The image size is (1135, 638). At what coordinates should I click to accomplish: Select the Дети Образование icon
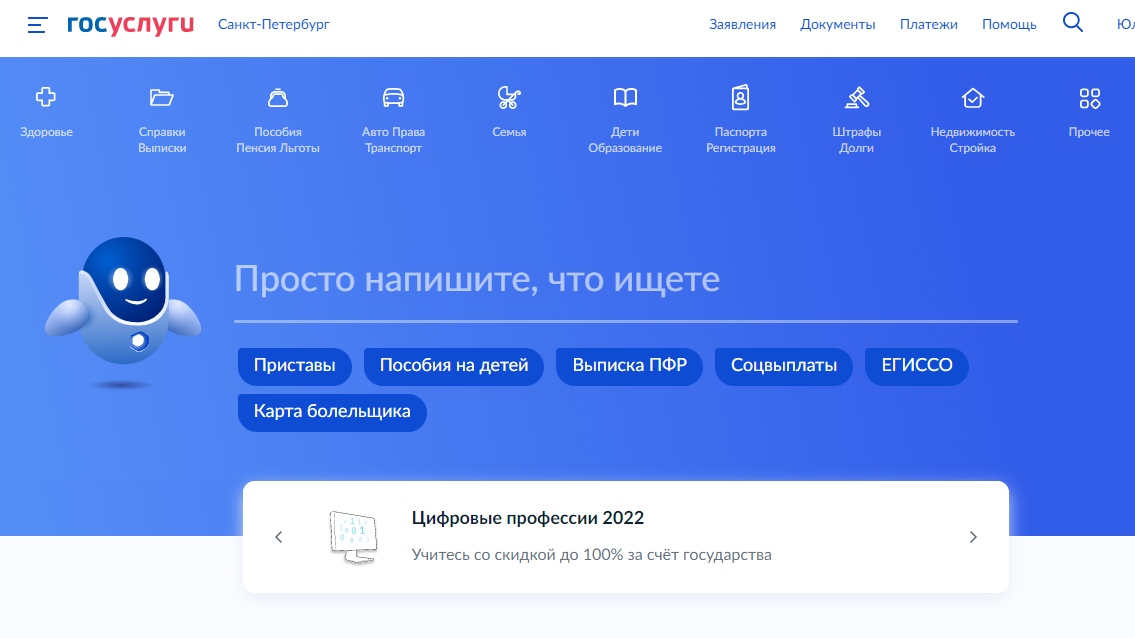click(624, 110)
